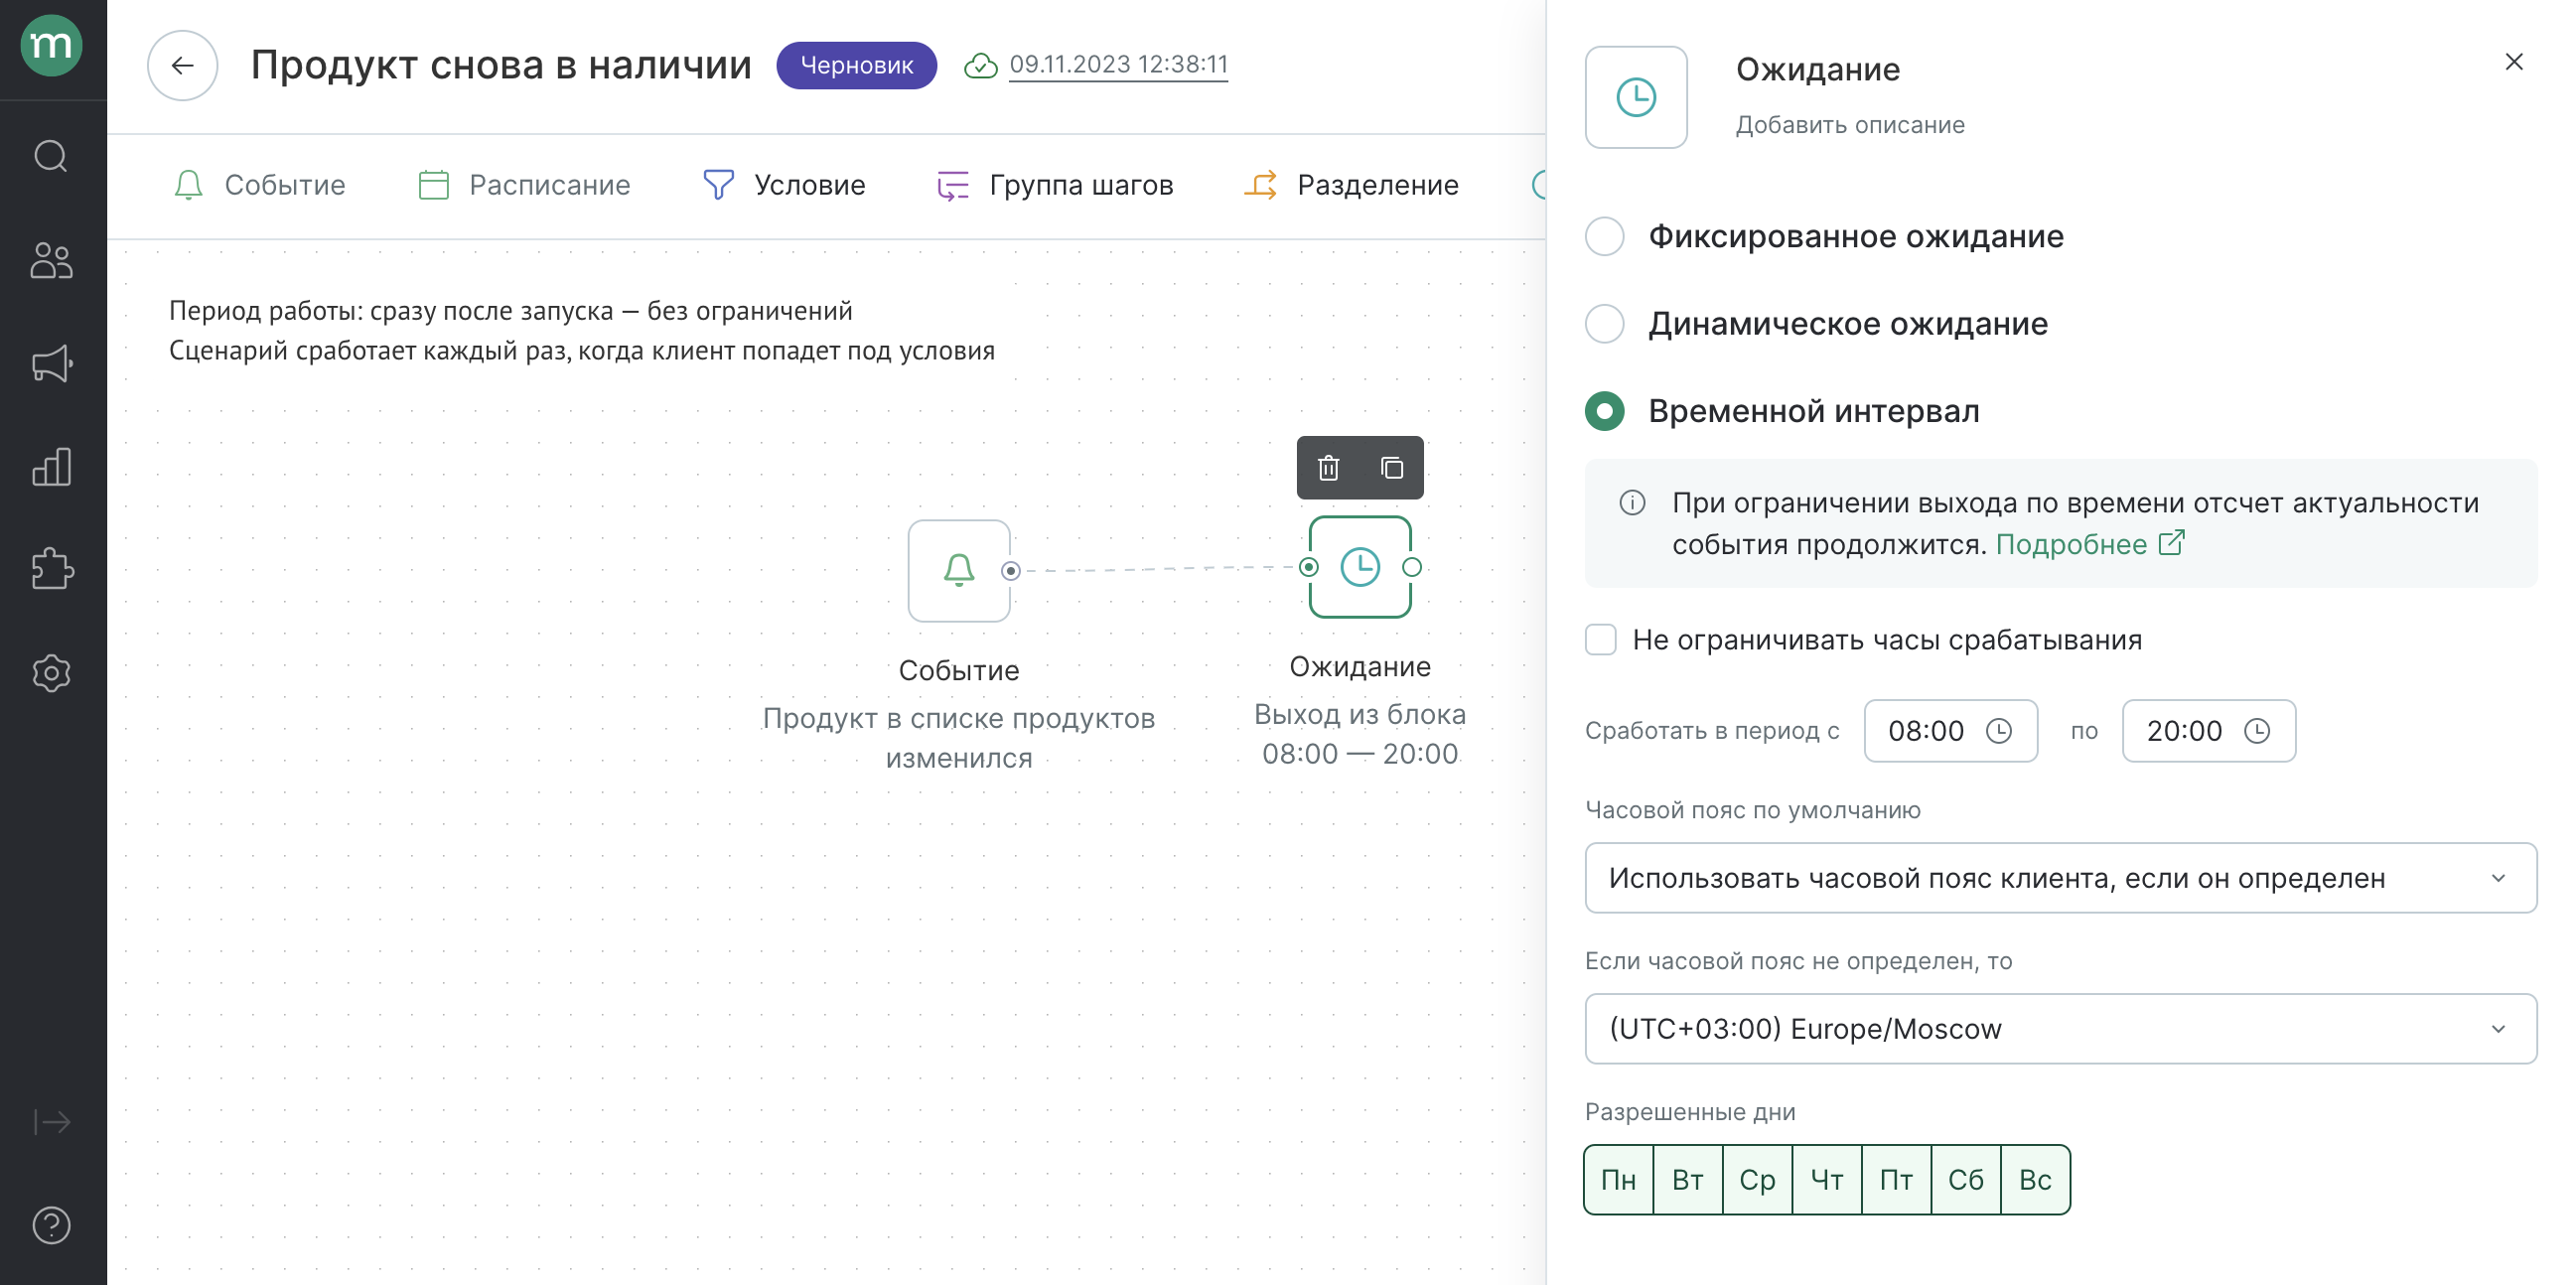Toggle Пт allowed day
The width and height of the screenshot is (2576, 1285).
[x=1896, y=1180]
